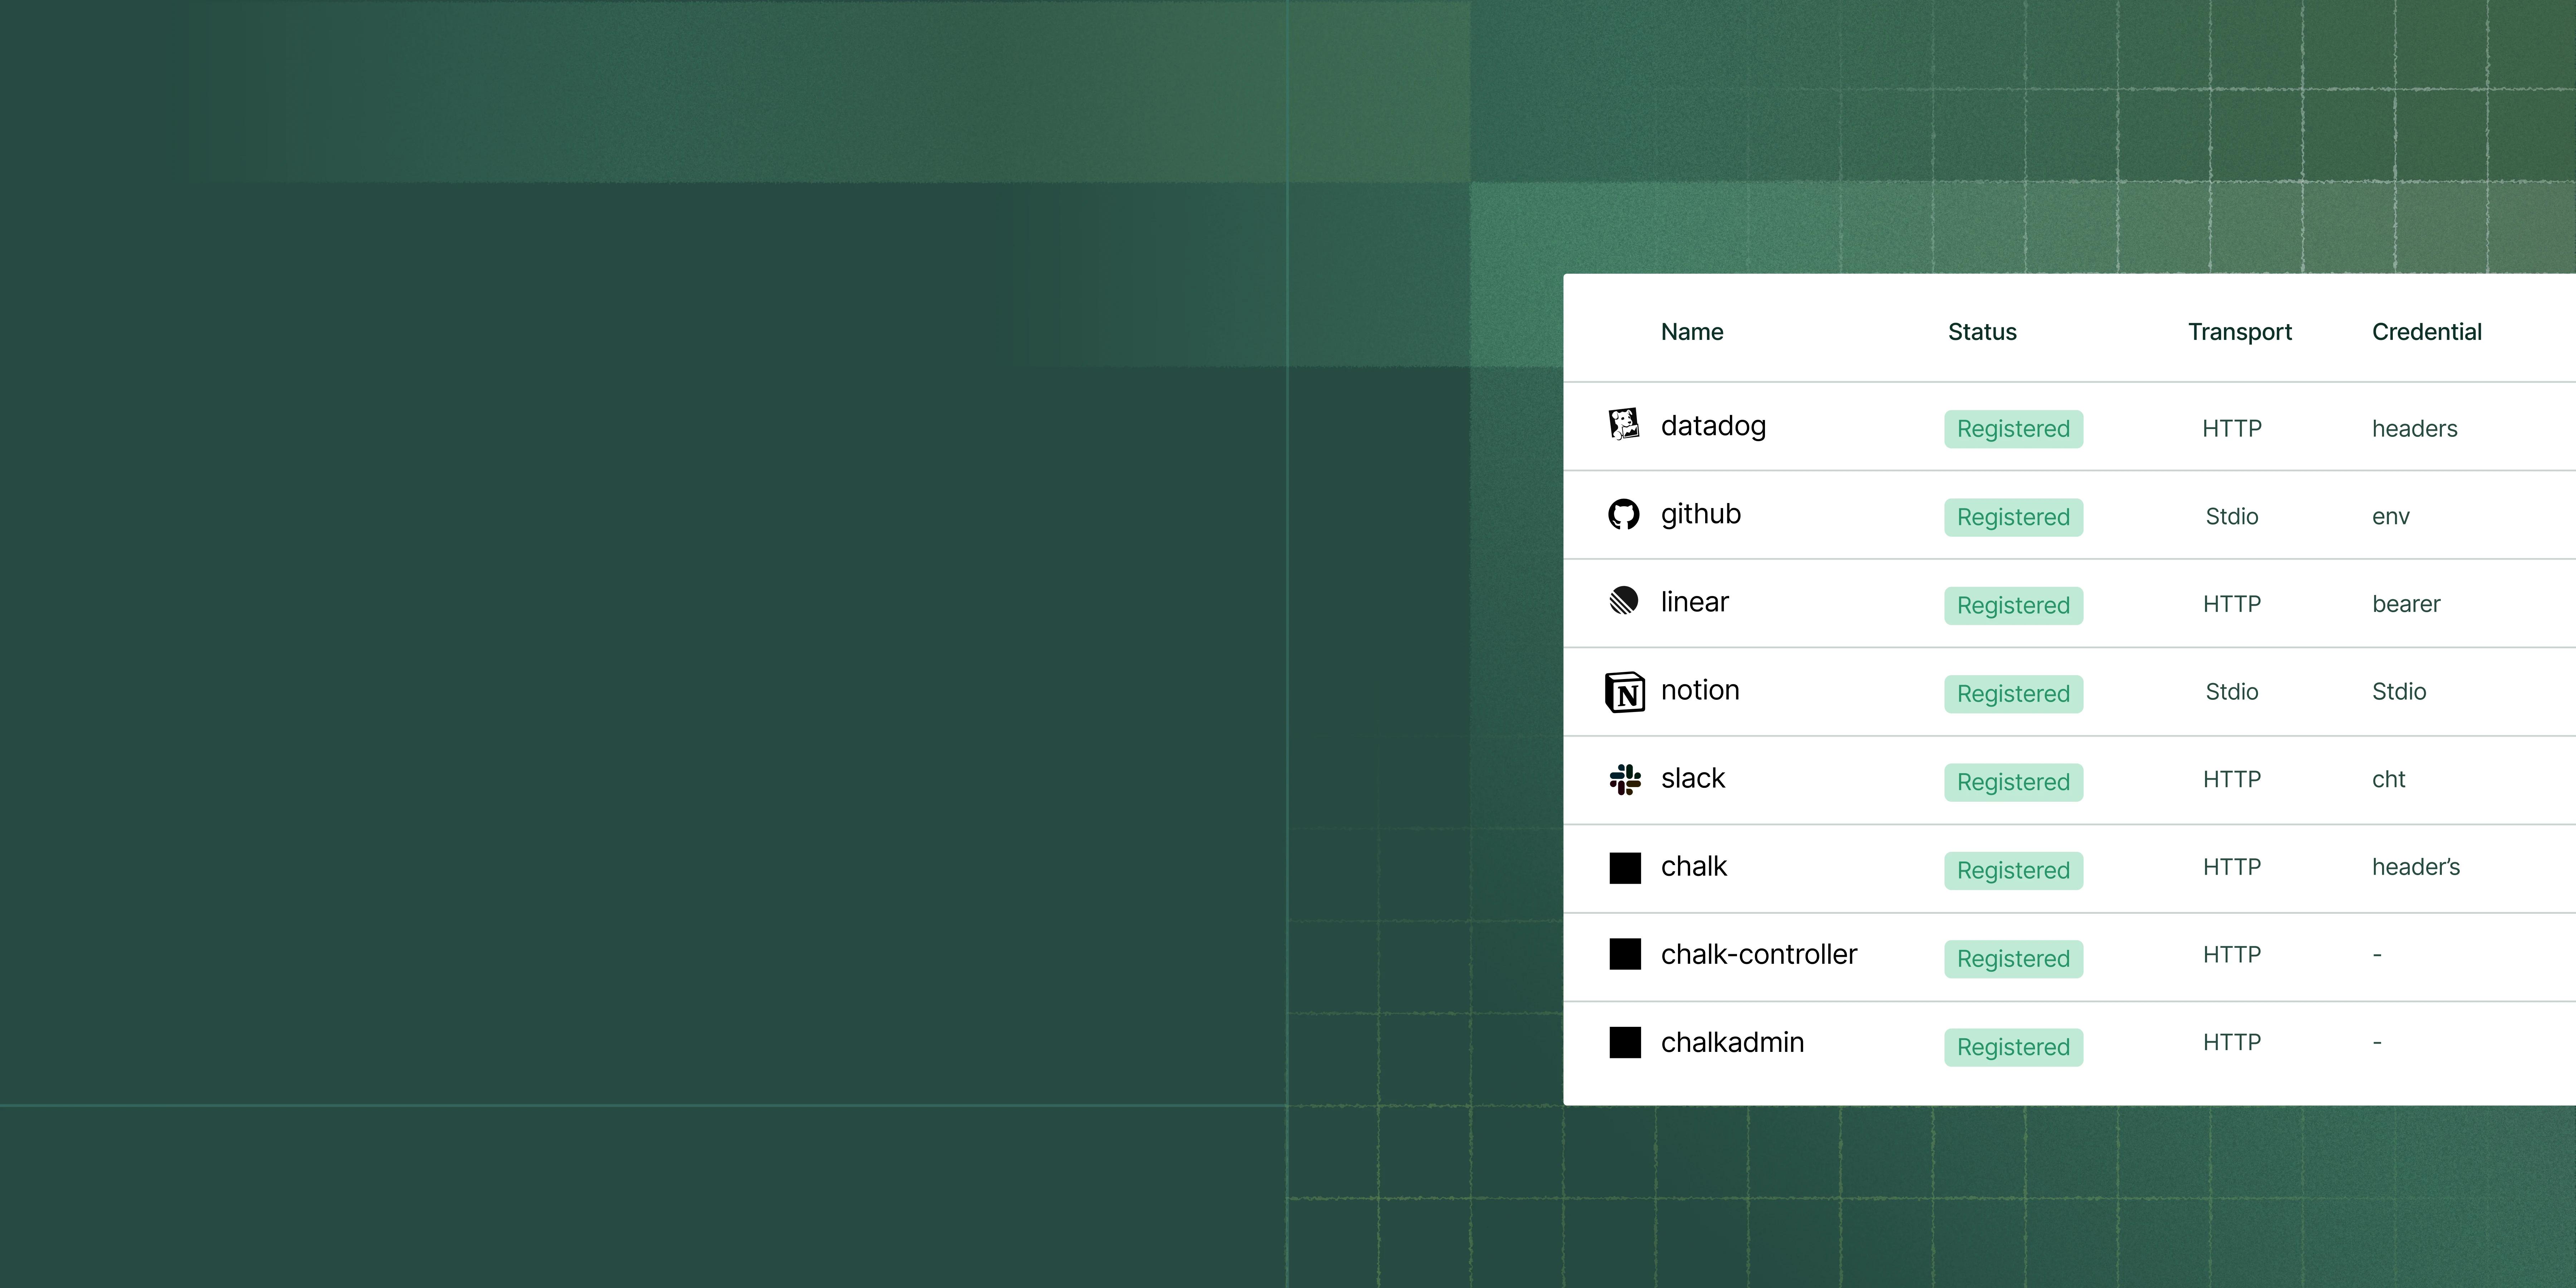This screenshot has width=2576, height=1288.
Task: Click the Registered badge for notion
Action: [x=2013, y=693]
